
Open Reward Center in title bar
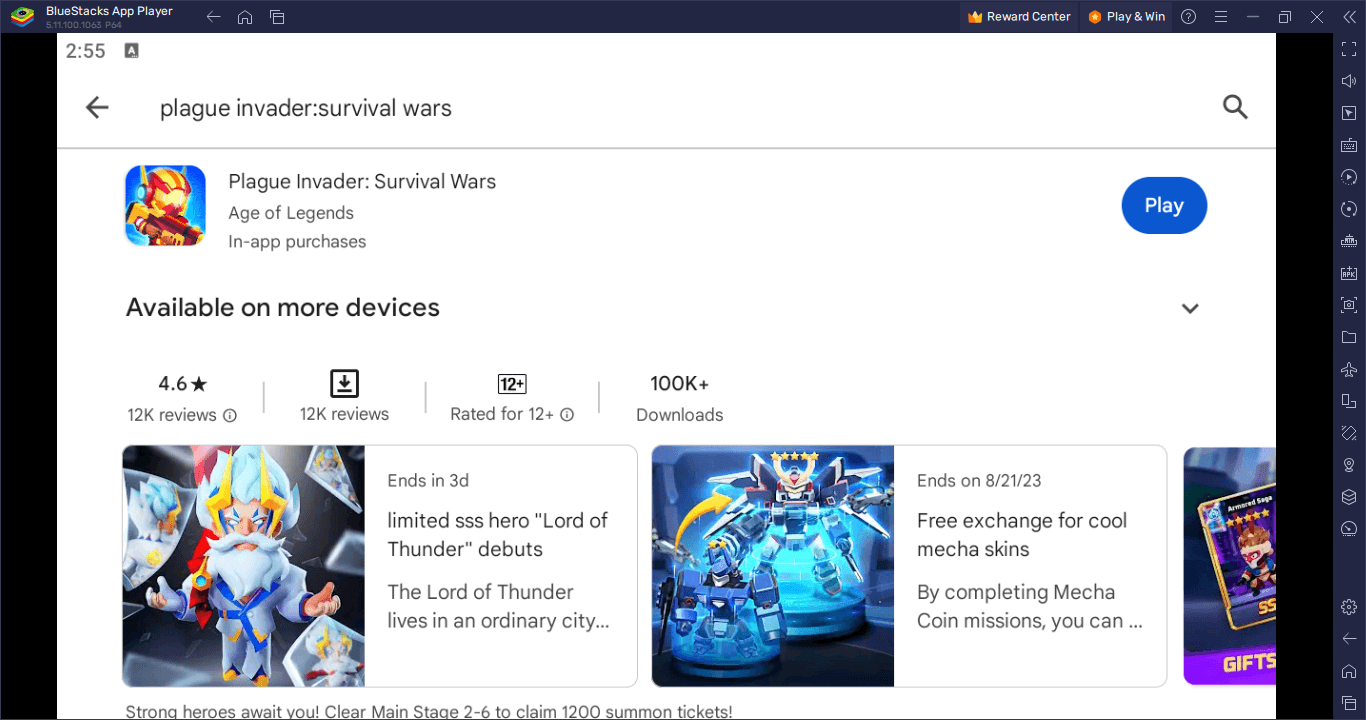[x=1020, y=17]
